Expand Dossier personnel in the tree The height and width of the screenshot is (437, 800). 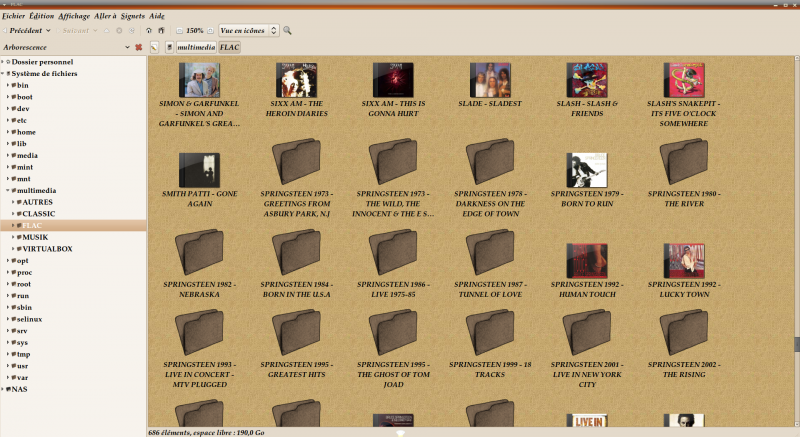tap(3, 62)
